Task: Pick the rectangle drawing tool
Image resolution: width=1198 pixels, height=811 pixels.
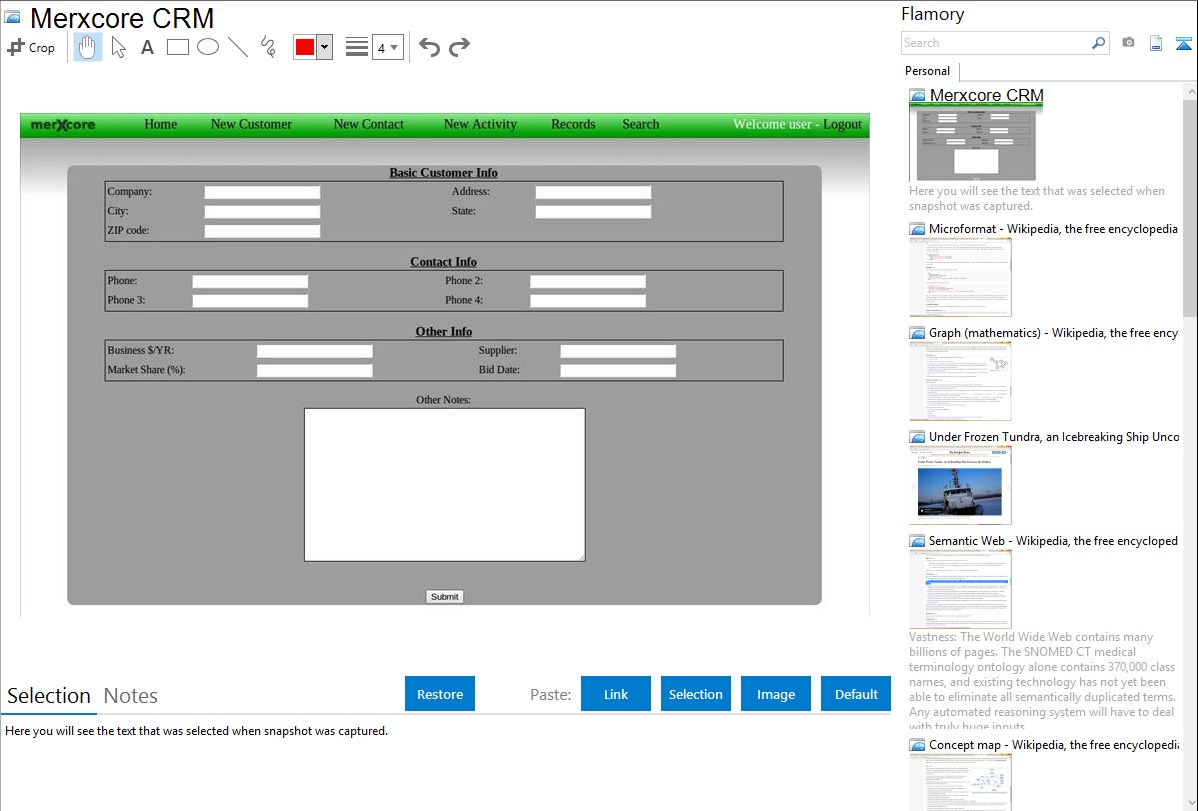Action: (177, 47)
